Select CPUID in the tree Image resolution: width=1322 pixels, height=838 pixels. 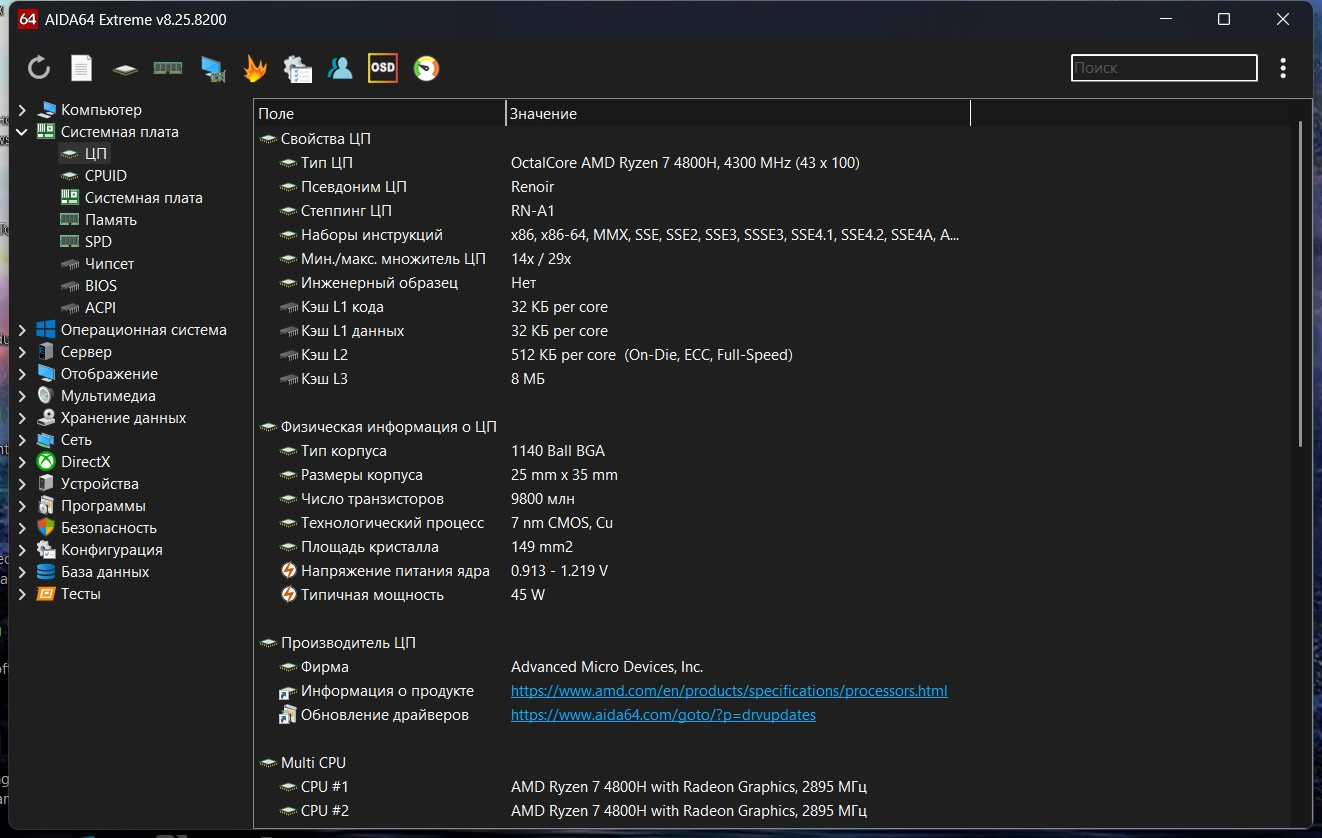point(105,176)
